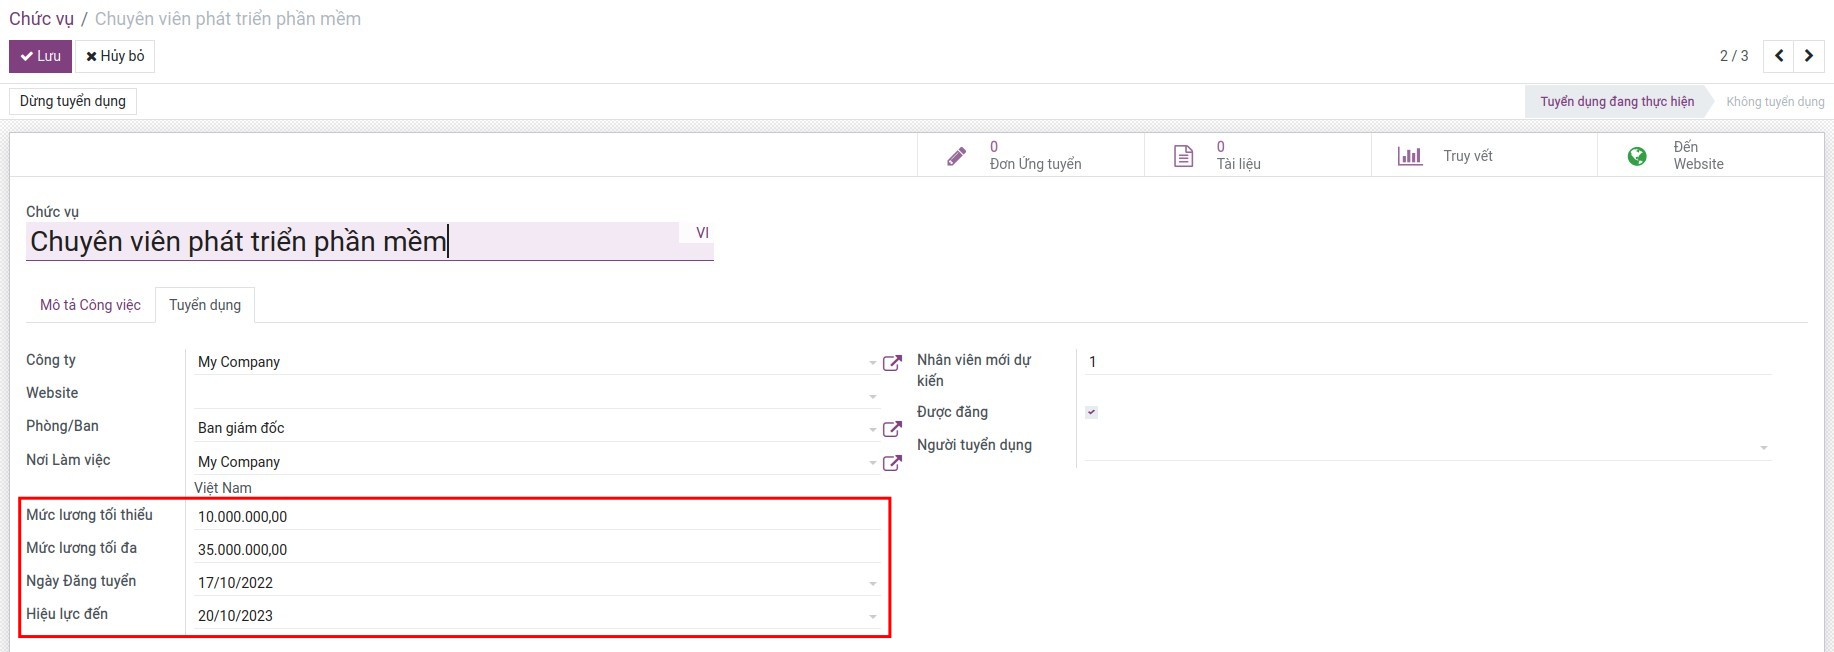Click the Lưu save button
Viewport: 1834px width, 652px height.
tap(40, 56)
